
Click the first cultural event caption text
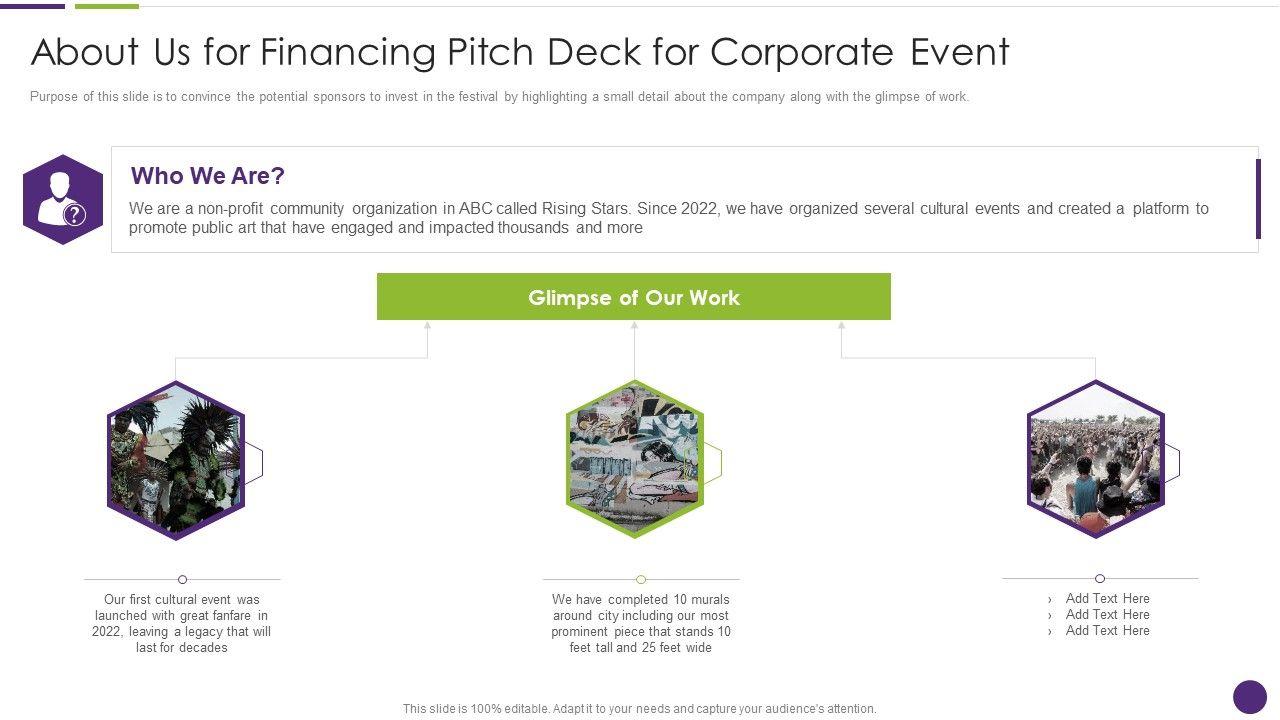coord(182,623)
